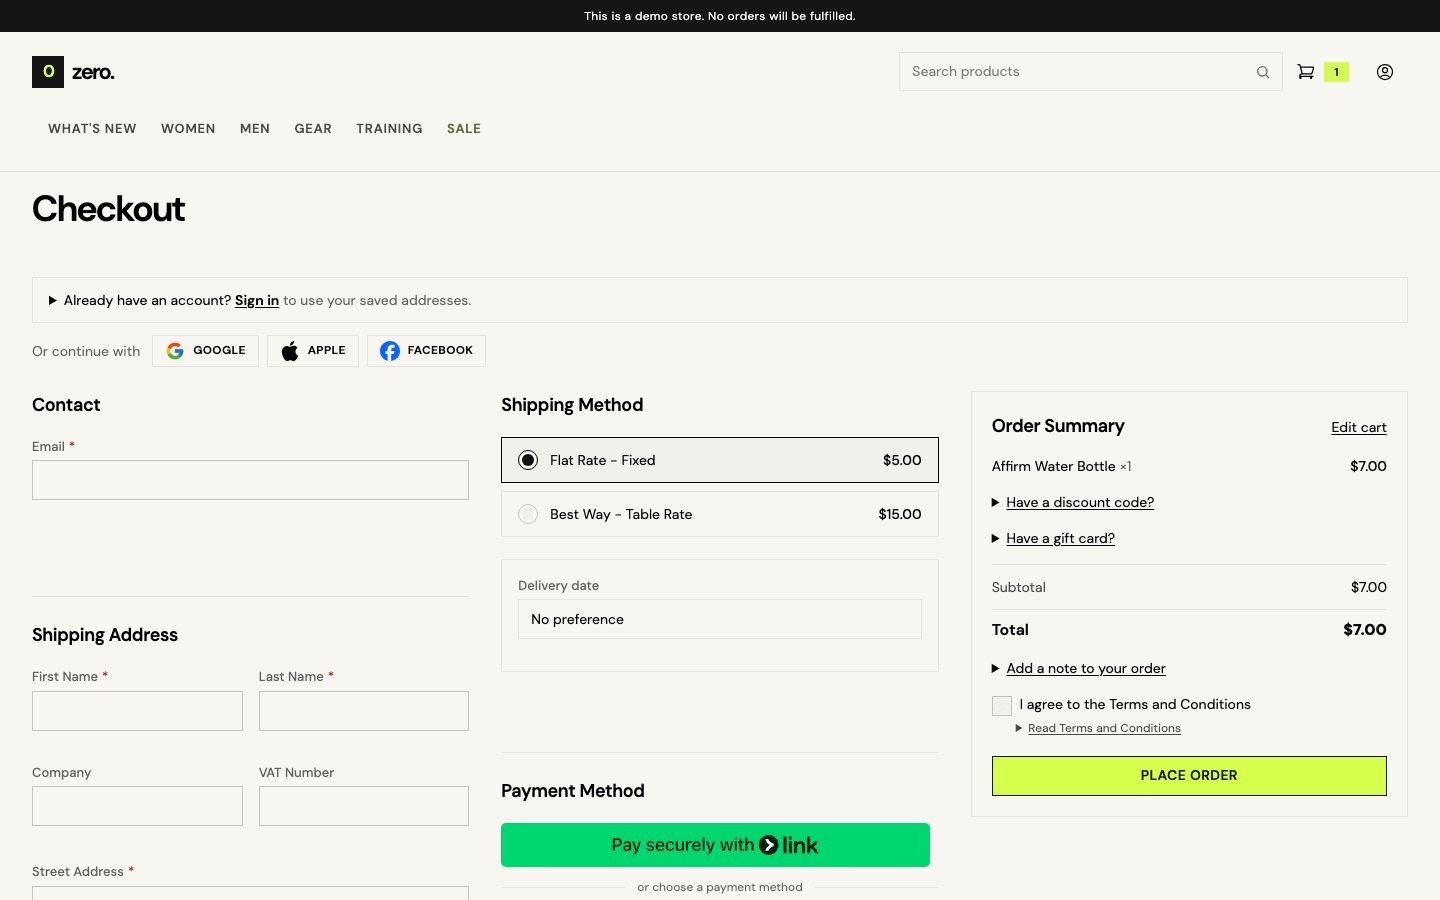Continue with Apple sign-in

tap(313, 351)
